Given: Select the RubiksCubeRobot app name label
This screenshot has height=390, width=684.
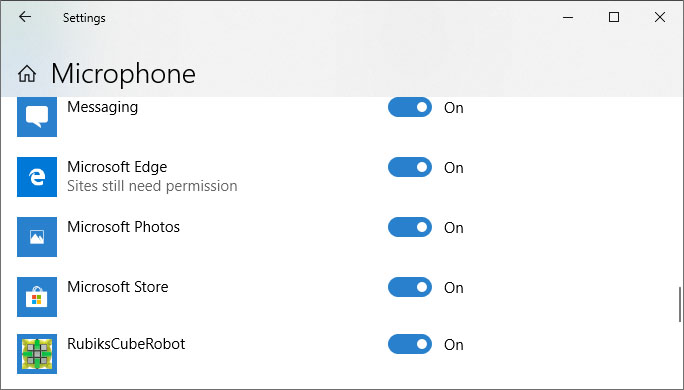Looking at the screenshot, I should click(126, 344).
